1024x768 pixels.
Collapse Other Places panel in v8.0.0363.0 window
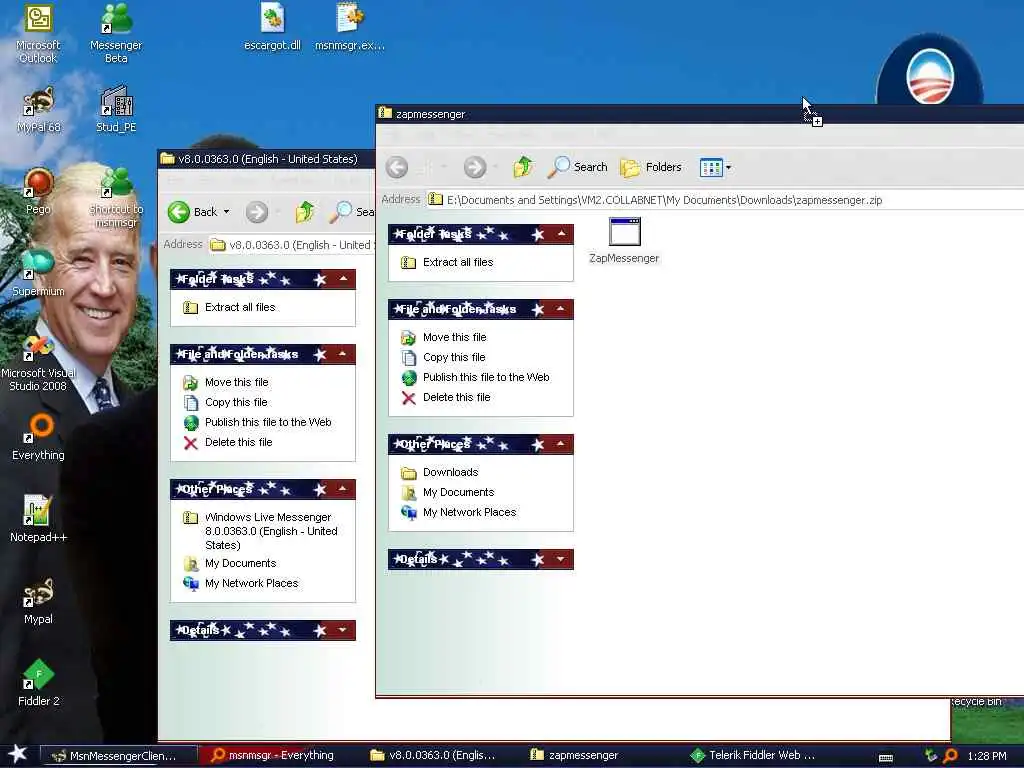[343, 489]
